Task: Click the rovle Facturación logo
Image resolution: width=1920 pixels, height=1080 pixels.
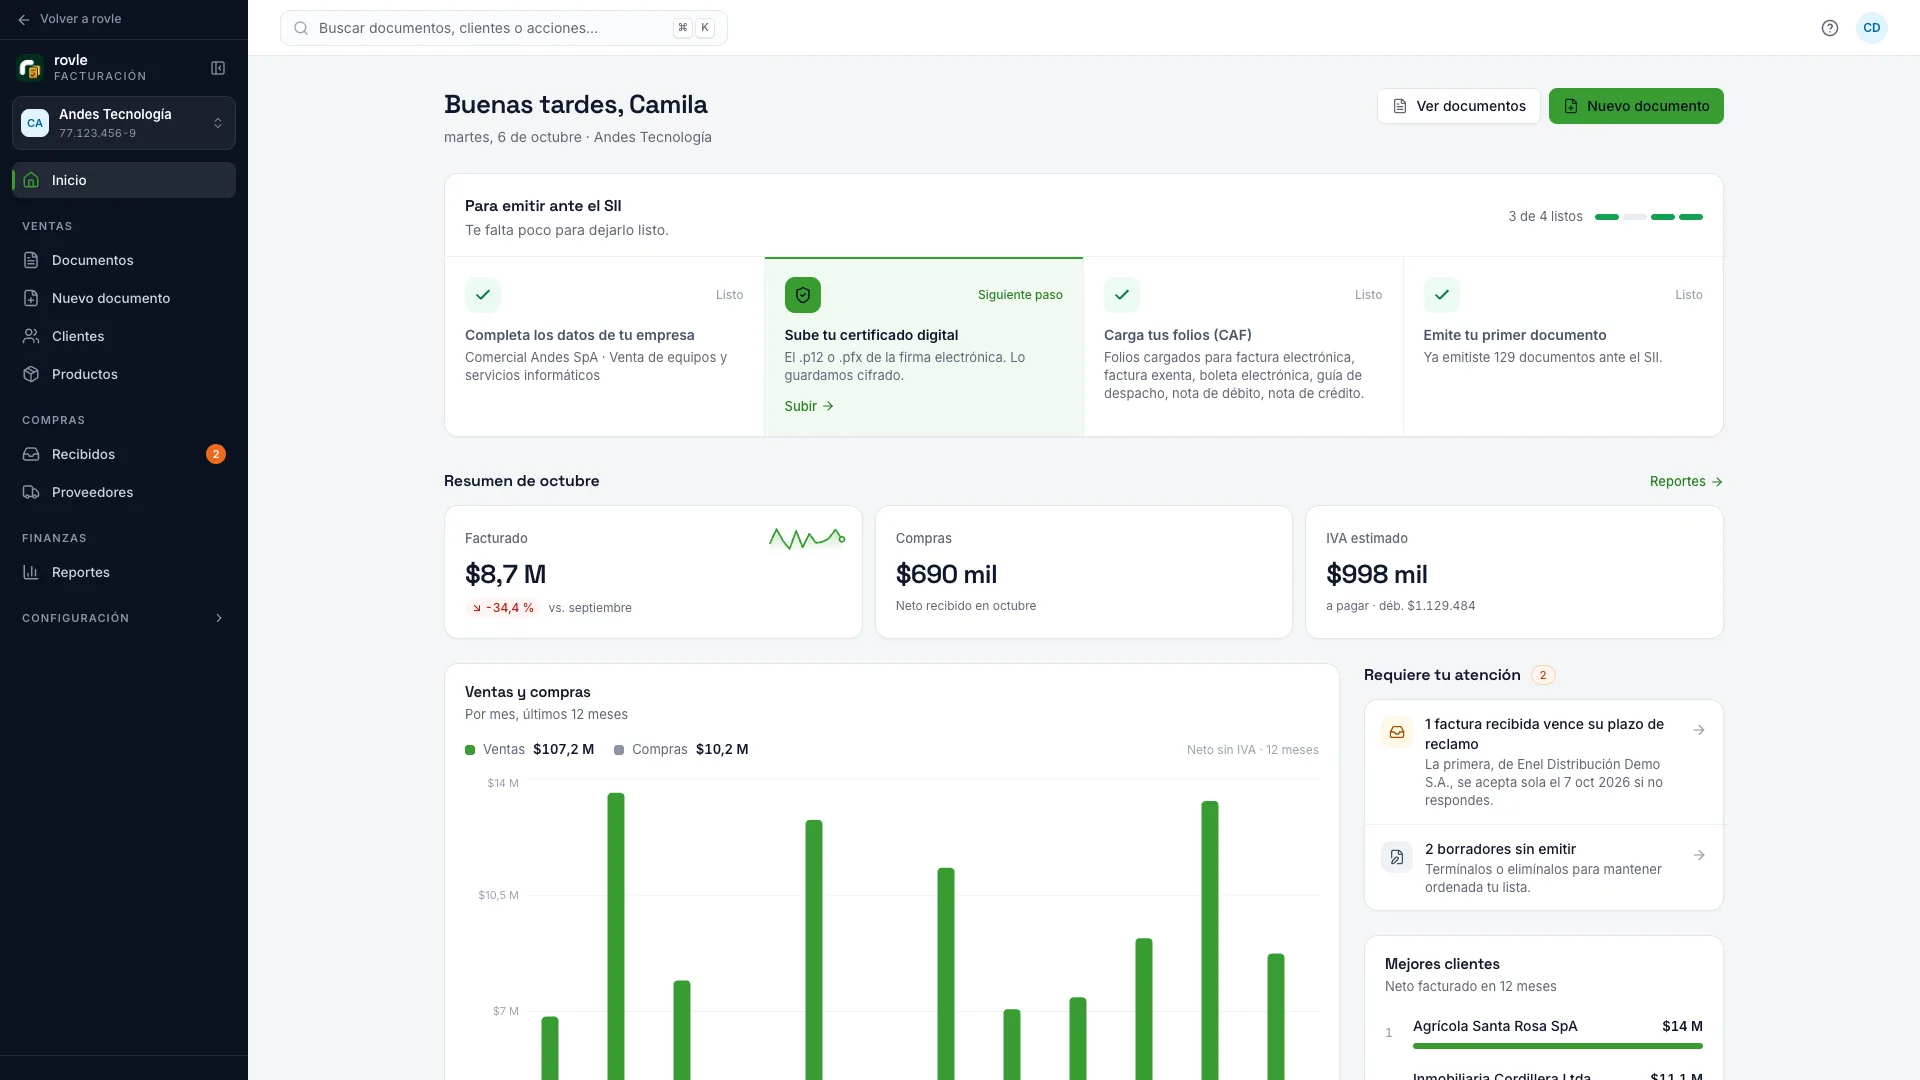Action: [31, 68]
